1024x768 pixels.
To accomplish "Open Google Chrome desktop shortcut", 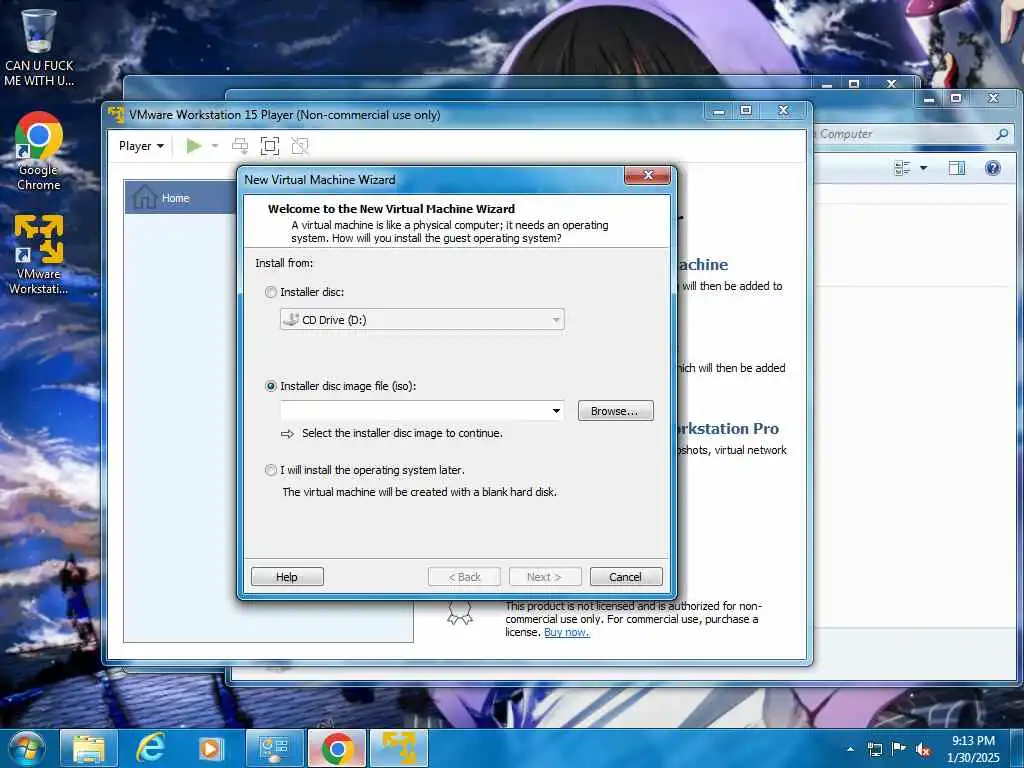I will (39, 152).
